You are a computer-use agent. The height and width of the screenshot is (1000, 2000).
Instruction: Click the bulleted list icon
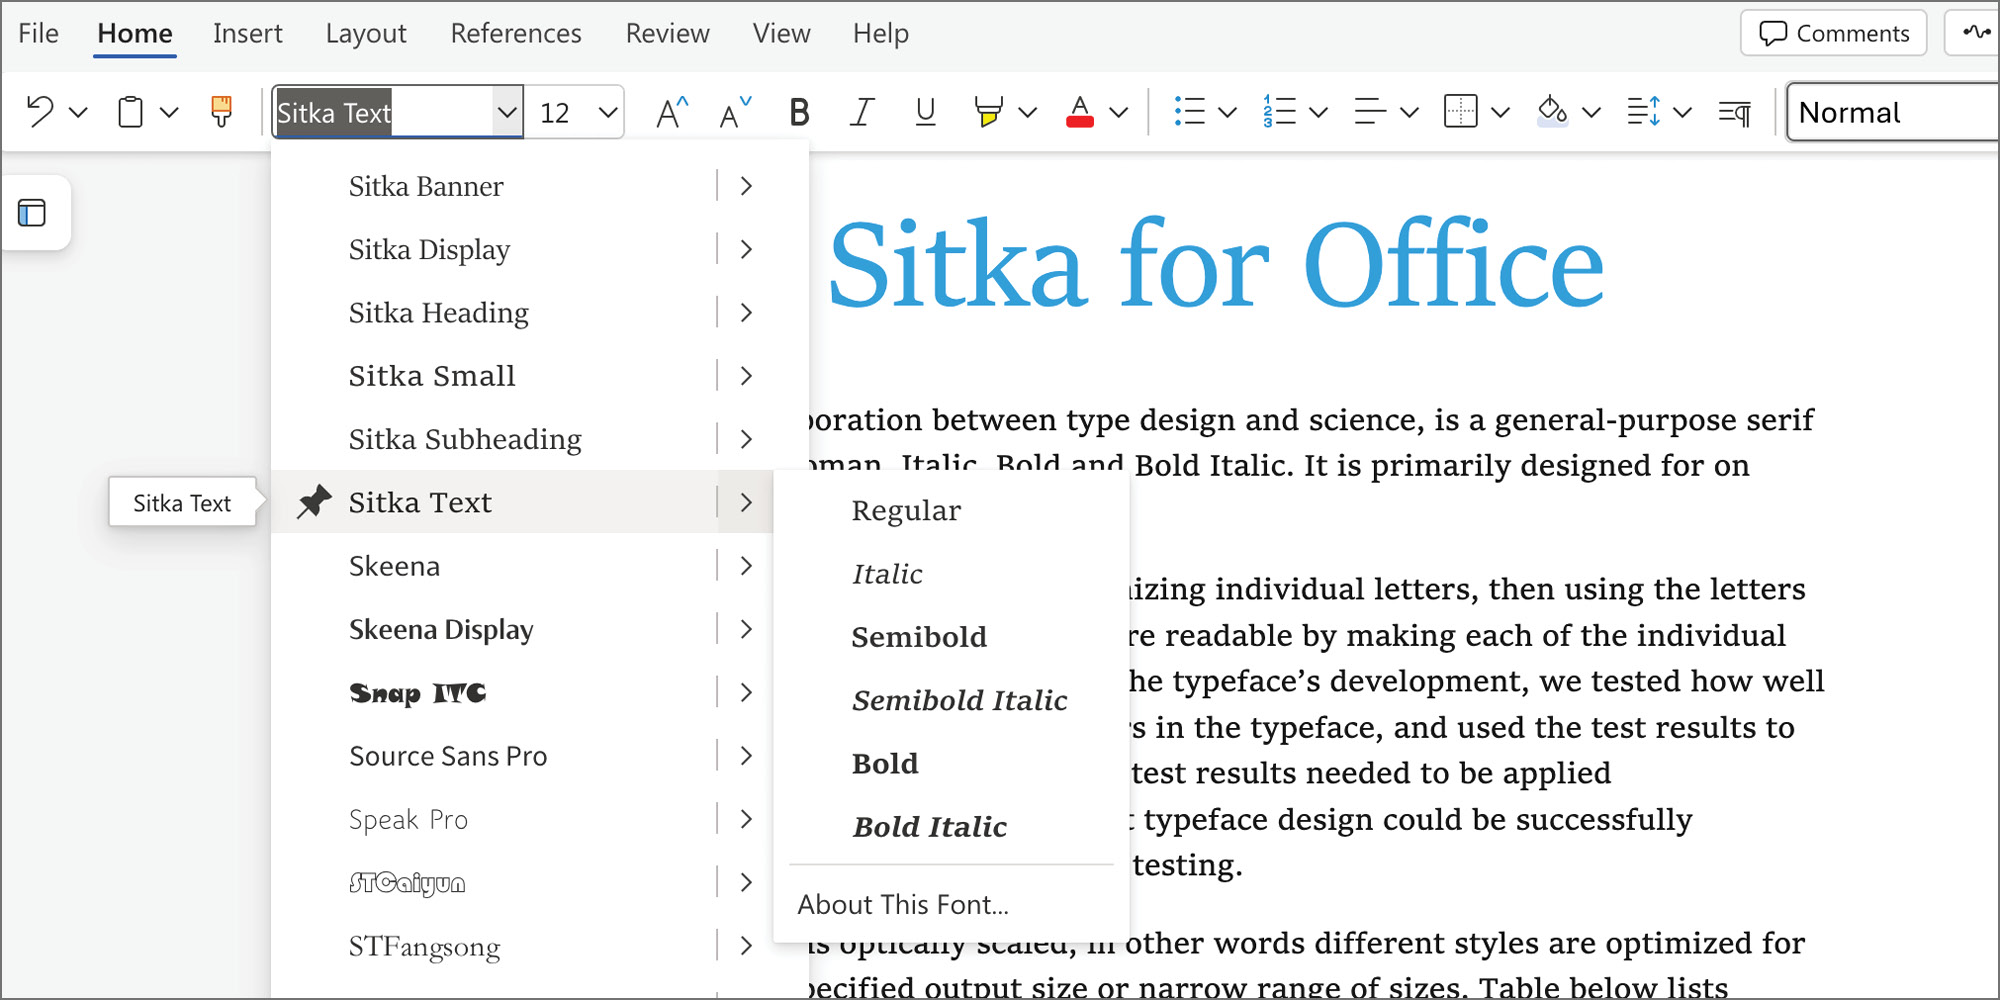click(x=1189, y=111)
